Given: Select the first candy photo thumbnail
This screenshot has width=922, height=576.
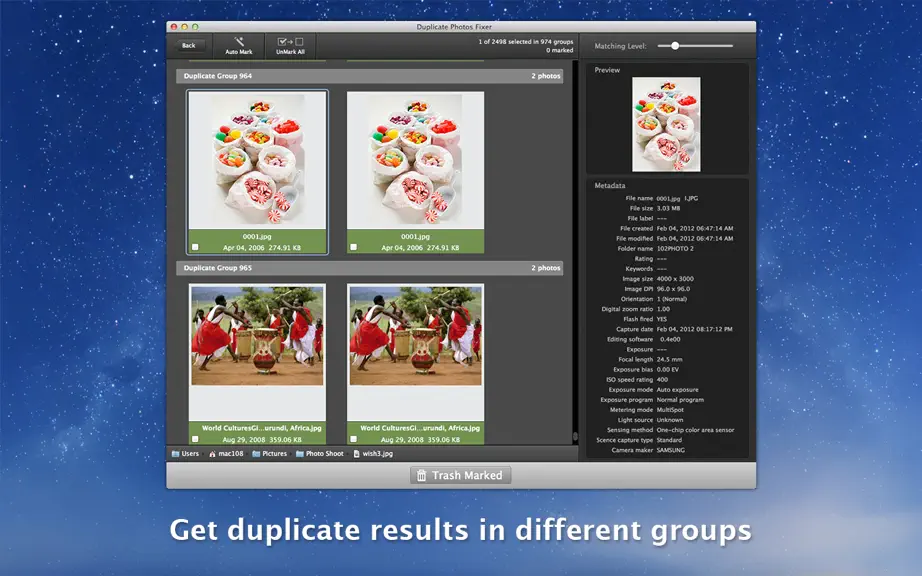Looking at the screenshot, I should pos(258,160).
